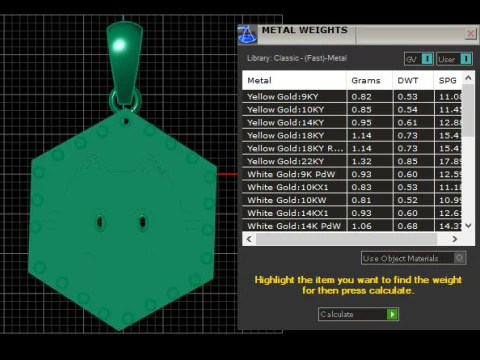Image resolution: width=480 pixels, height=360 pixels.
Task: Click the 1.32 grams value for 22KY
Action: pyautogui.click(x=361, y=161)
